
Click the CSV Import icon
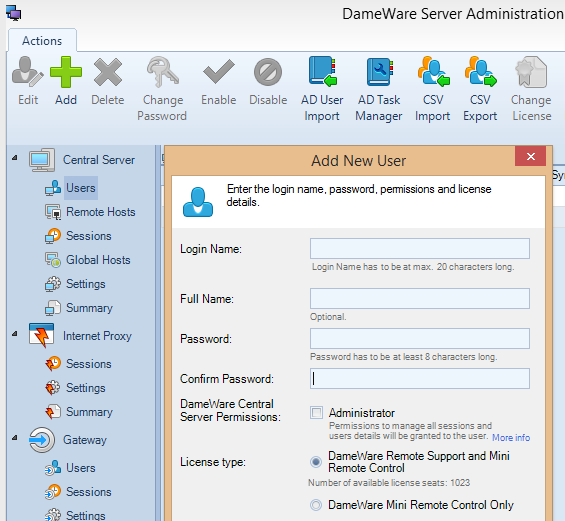[433, 72]
